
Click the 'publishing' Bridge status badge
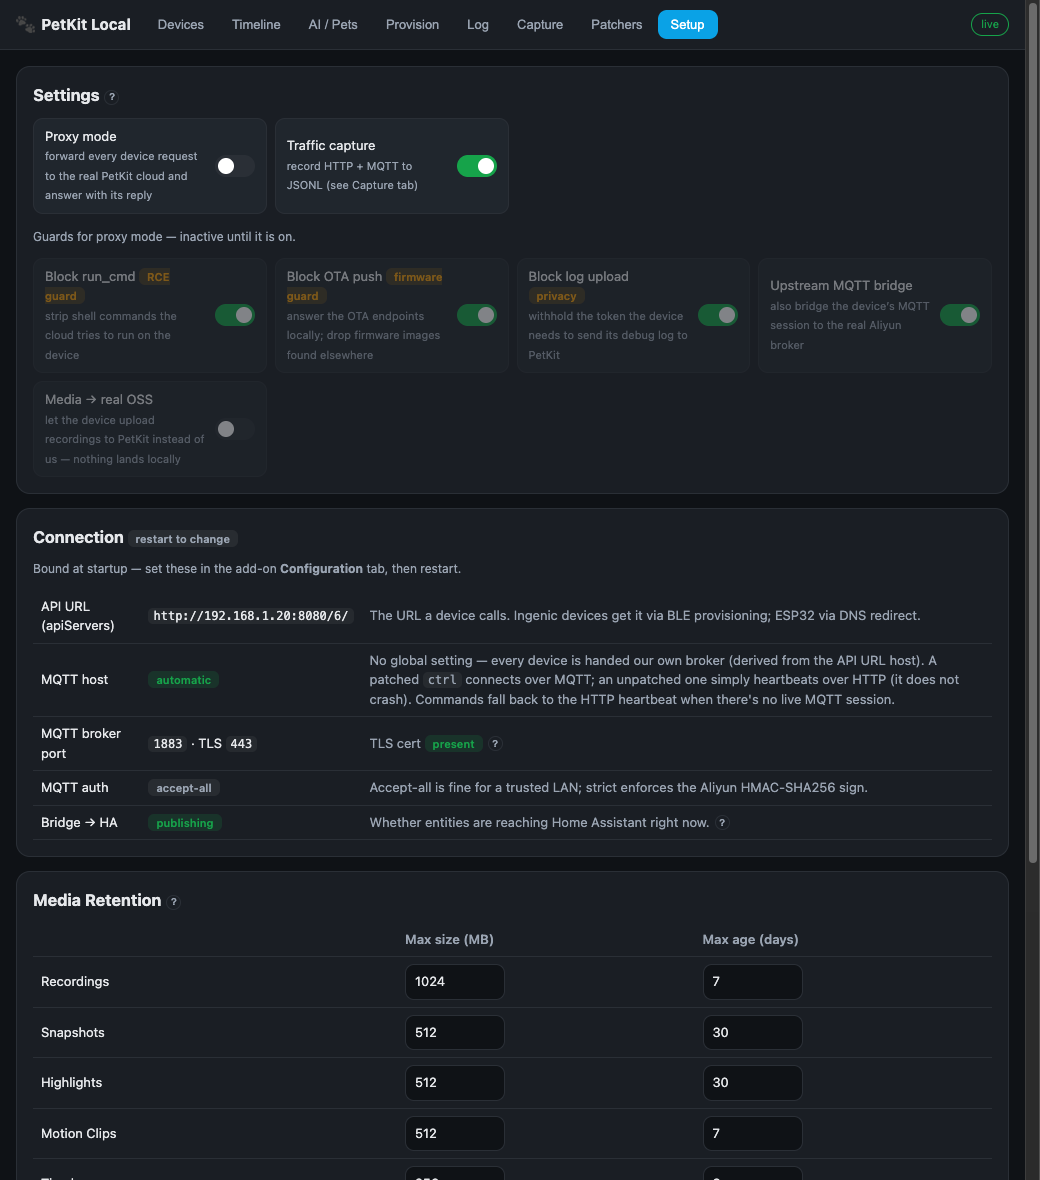(184, 823)
